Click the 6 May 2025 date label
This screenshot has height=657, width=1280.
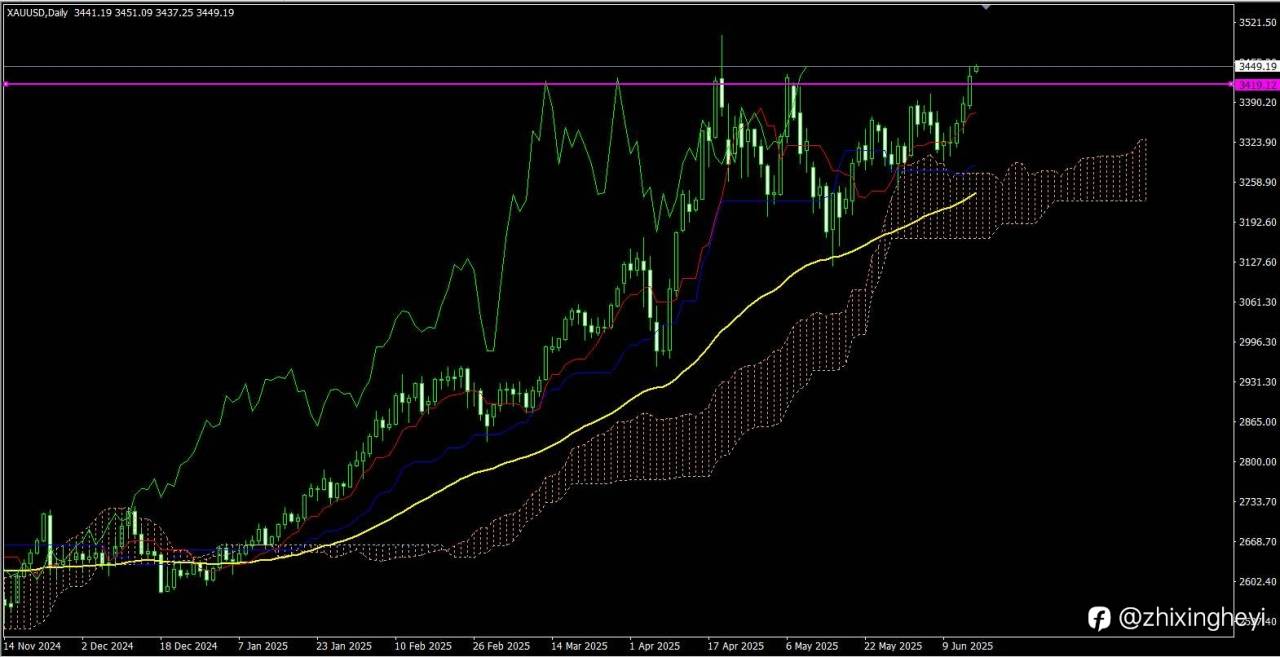pos(813,646)
